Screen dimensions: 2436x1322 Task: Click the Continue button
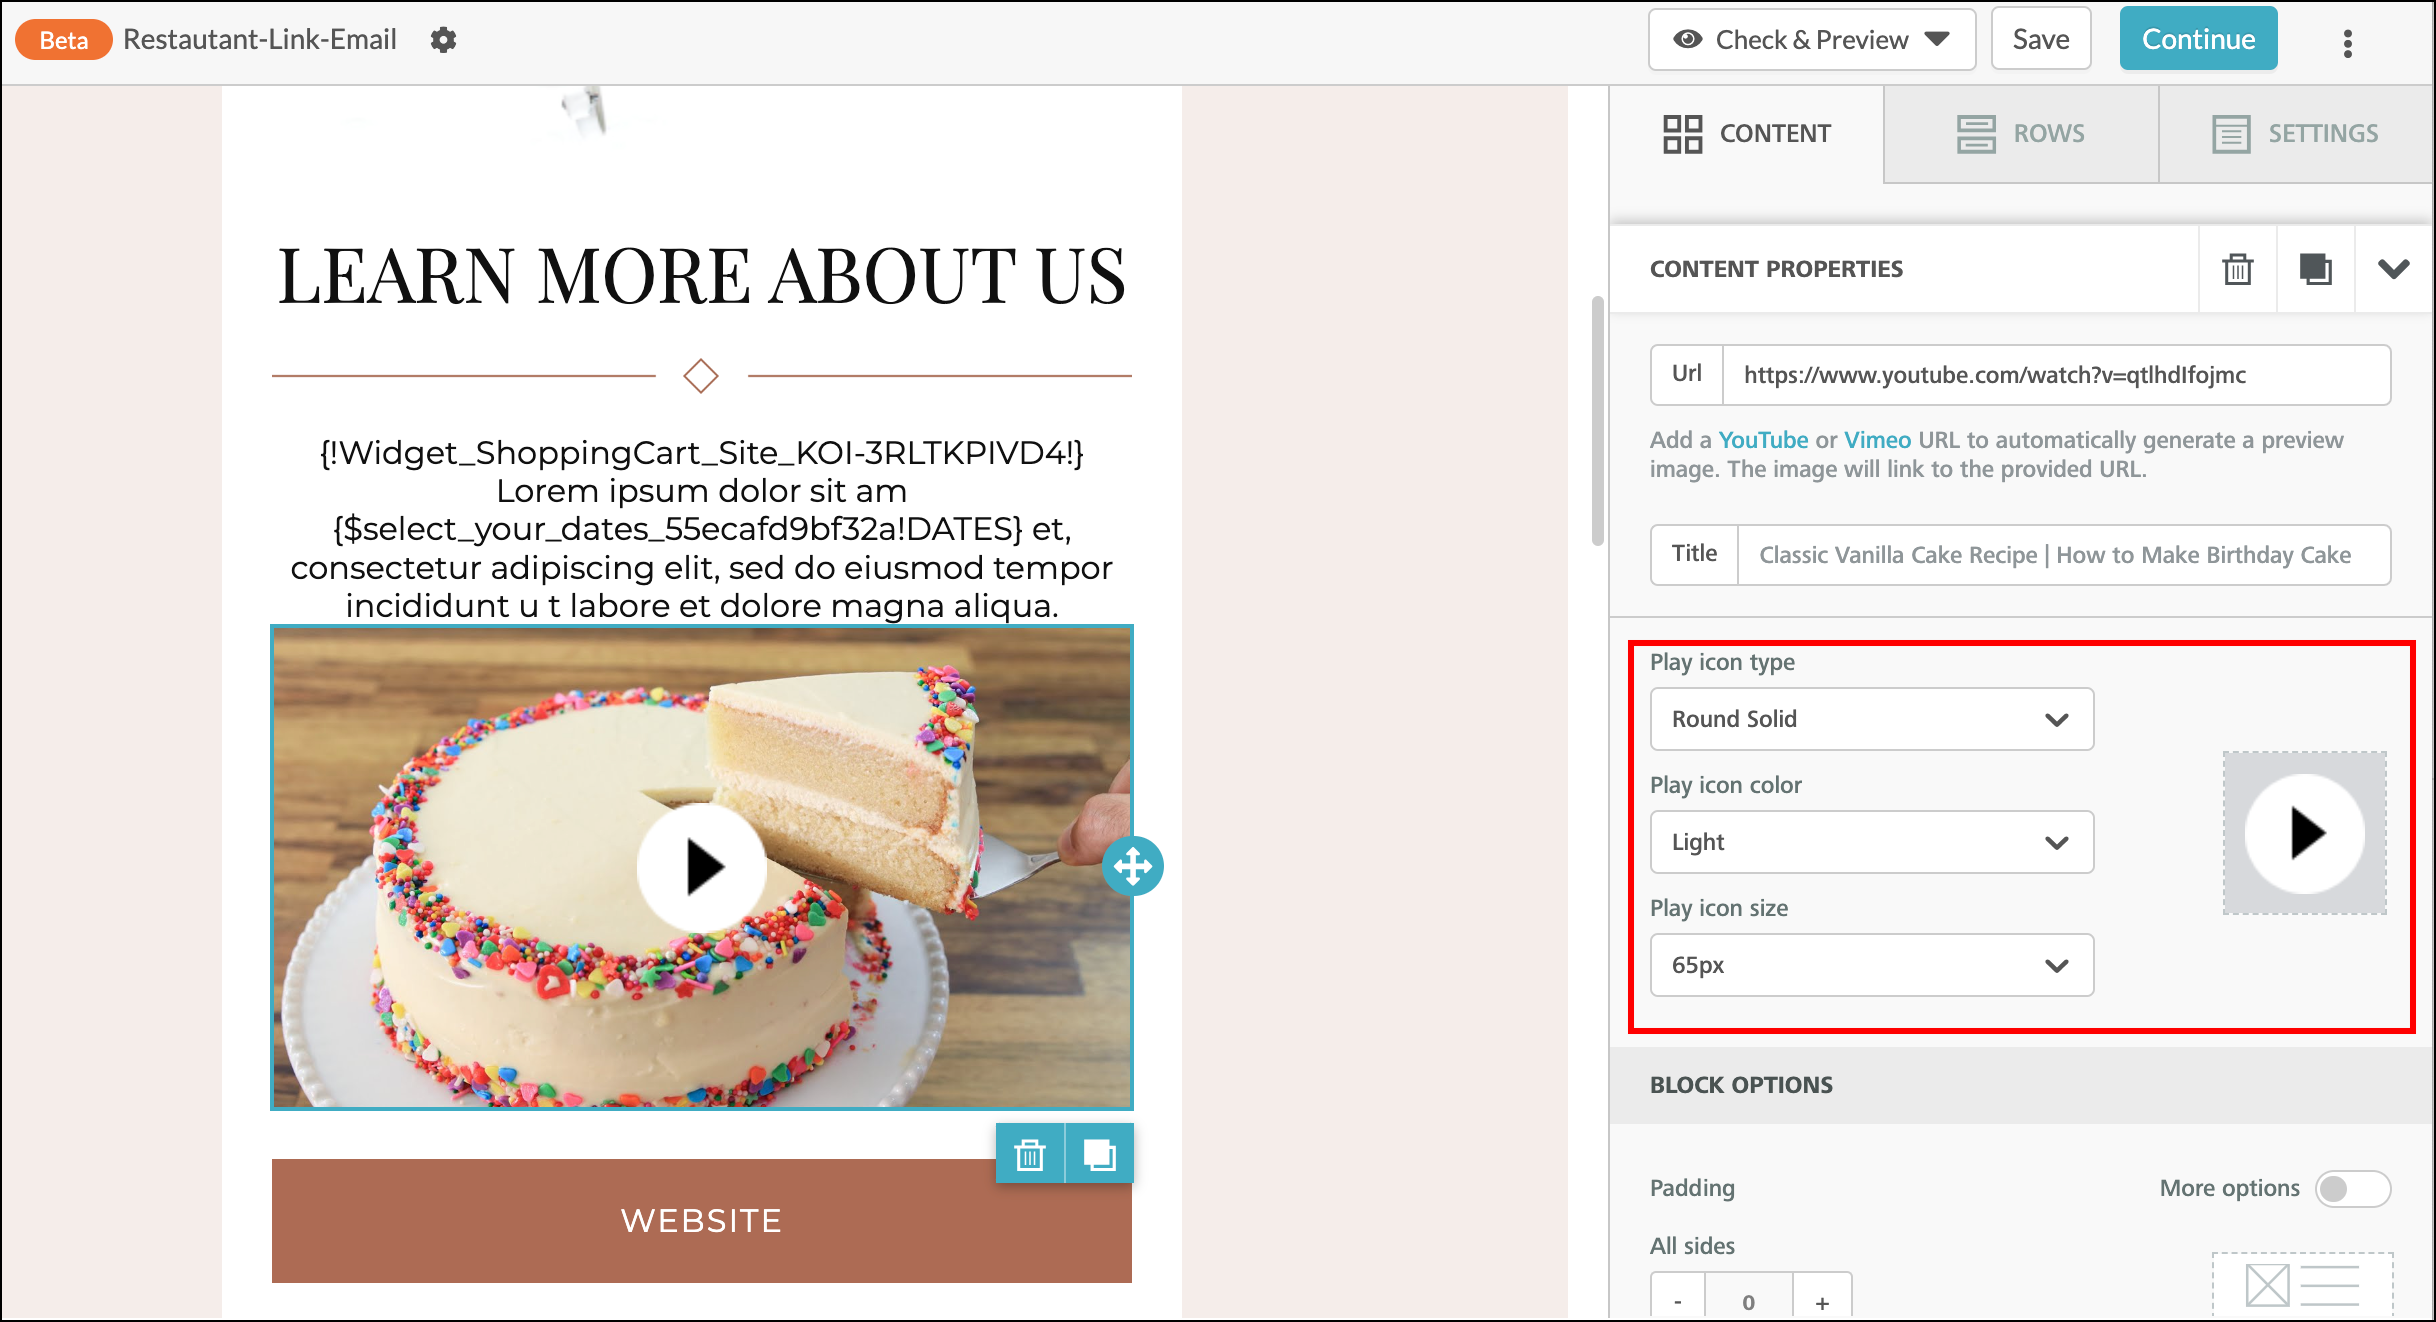2198,39
